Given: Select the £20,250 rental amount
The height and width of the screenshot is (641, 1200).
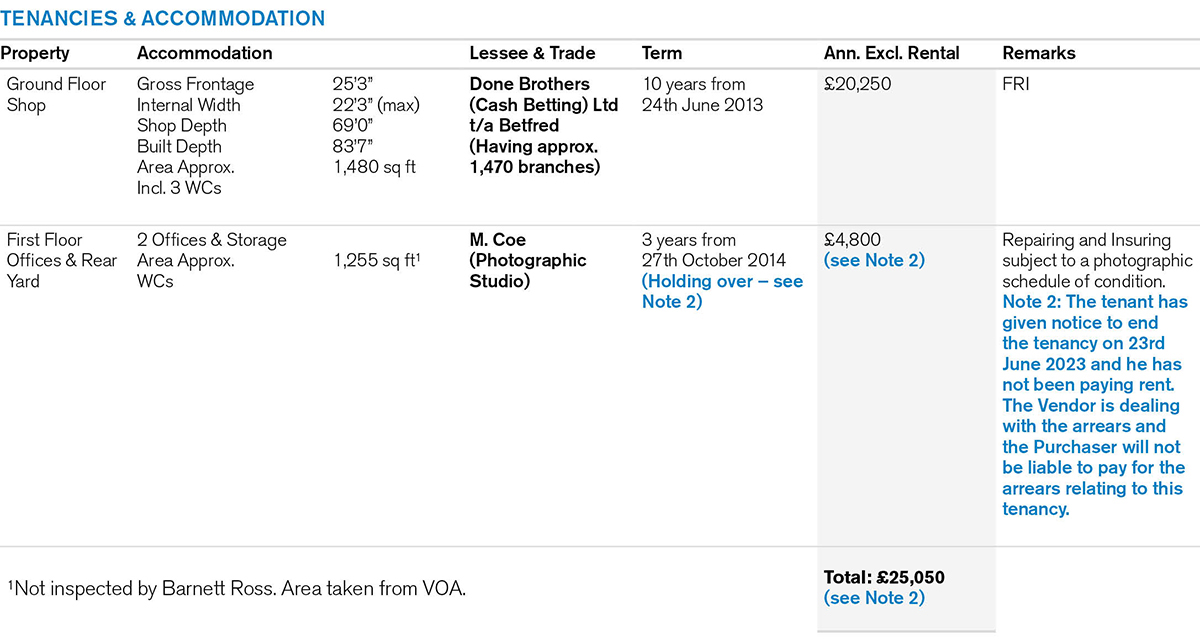Looking at the screenshot, I should pos(857,84).
